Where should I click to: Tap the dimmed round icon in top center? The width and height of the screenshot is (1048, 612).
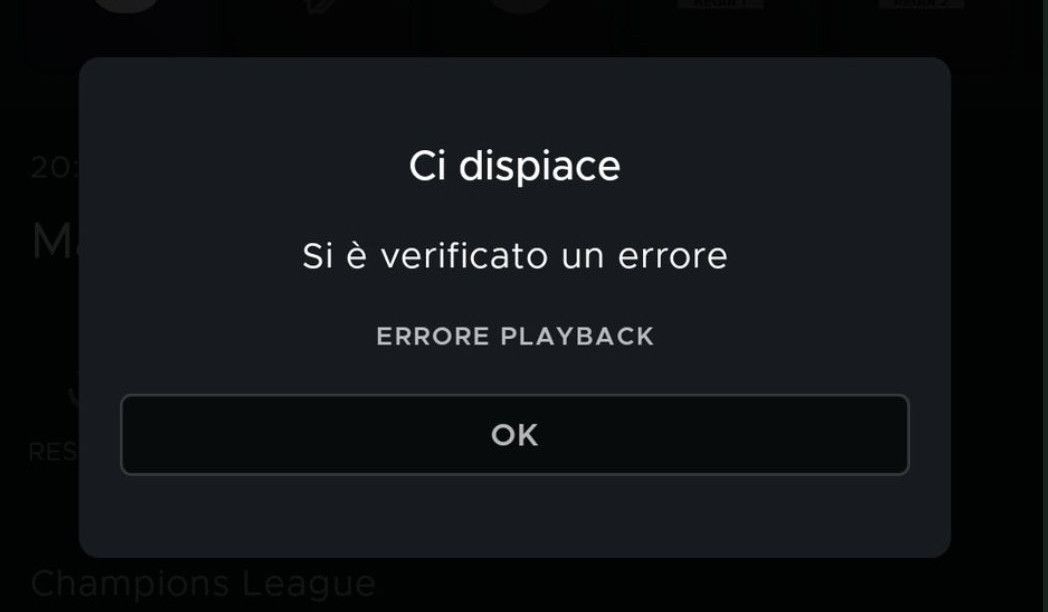(x=521, y=5)
